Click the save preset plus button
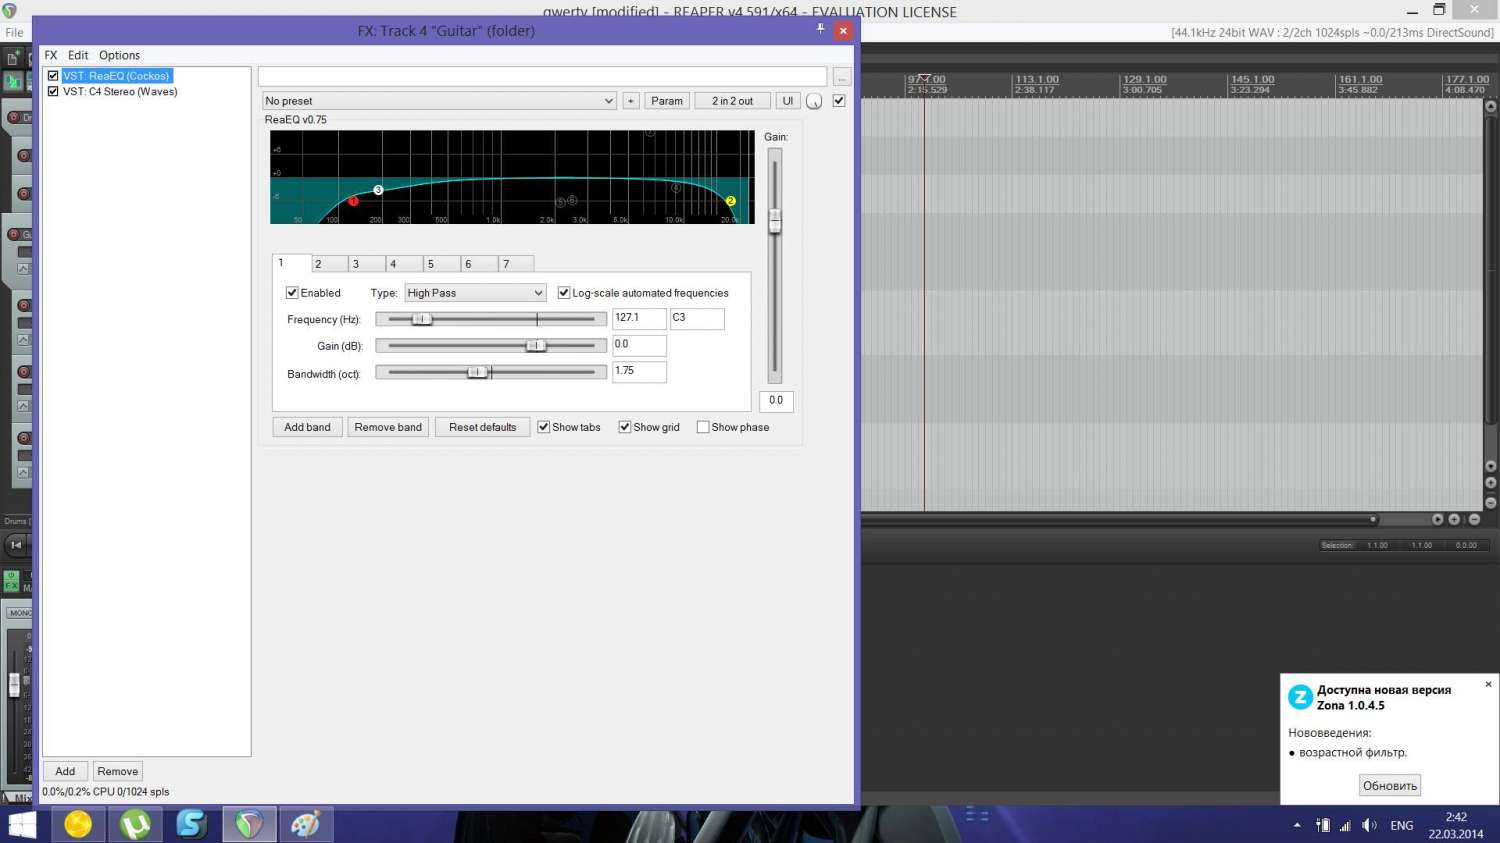 coord(630,101)
